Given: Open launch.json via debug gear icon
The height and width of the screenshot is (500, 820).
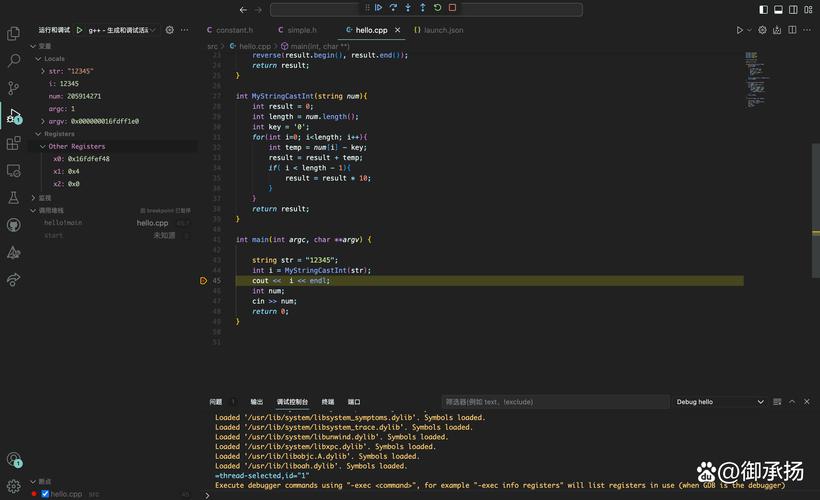Looking at the screenshot, I should coord(169,30).
